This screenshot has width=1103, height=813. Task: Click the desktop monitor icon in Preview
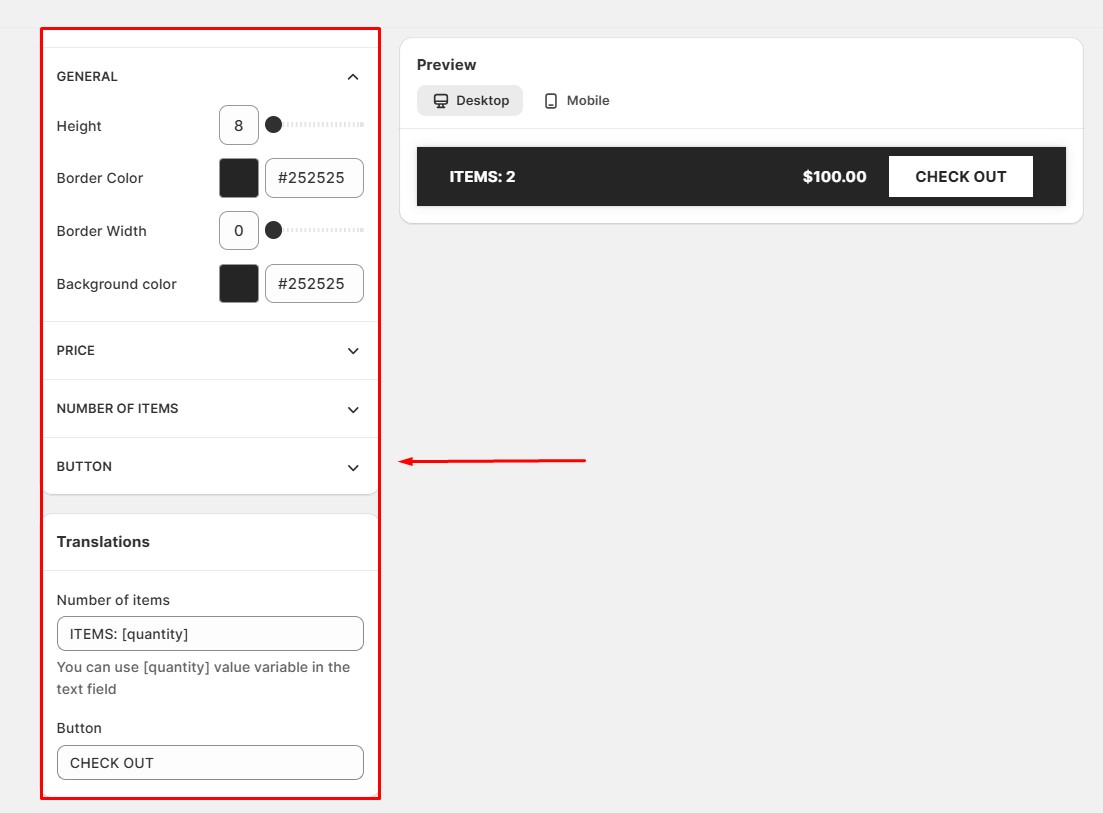pos(440,101)
